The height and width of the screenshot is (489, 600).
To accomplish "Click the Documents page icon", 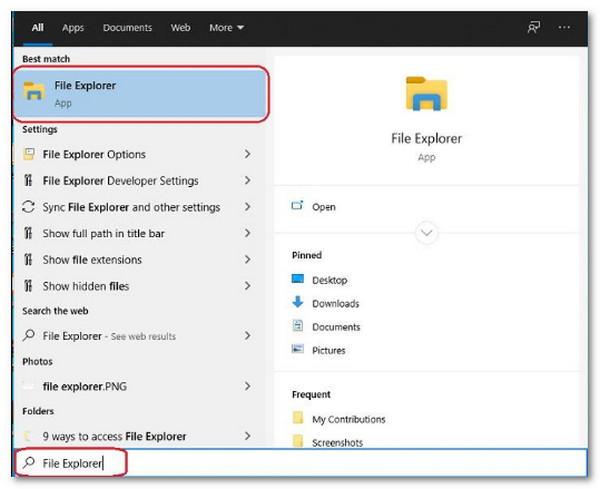I will click(x=298, y=325).
